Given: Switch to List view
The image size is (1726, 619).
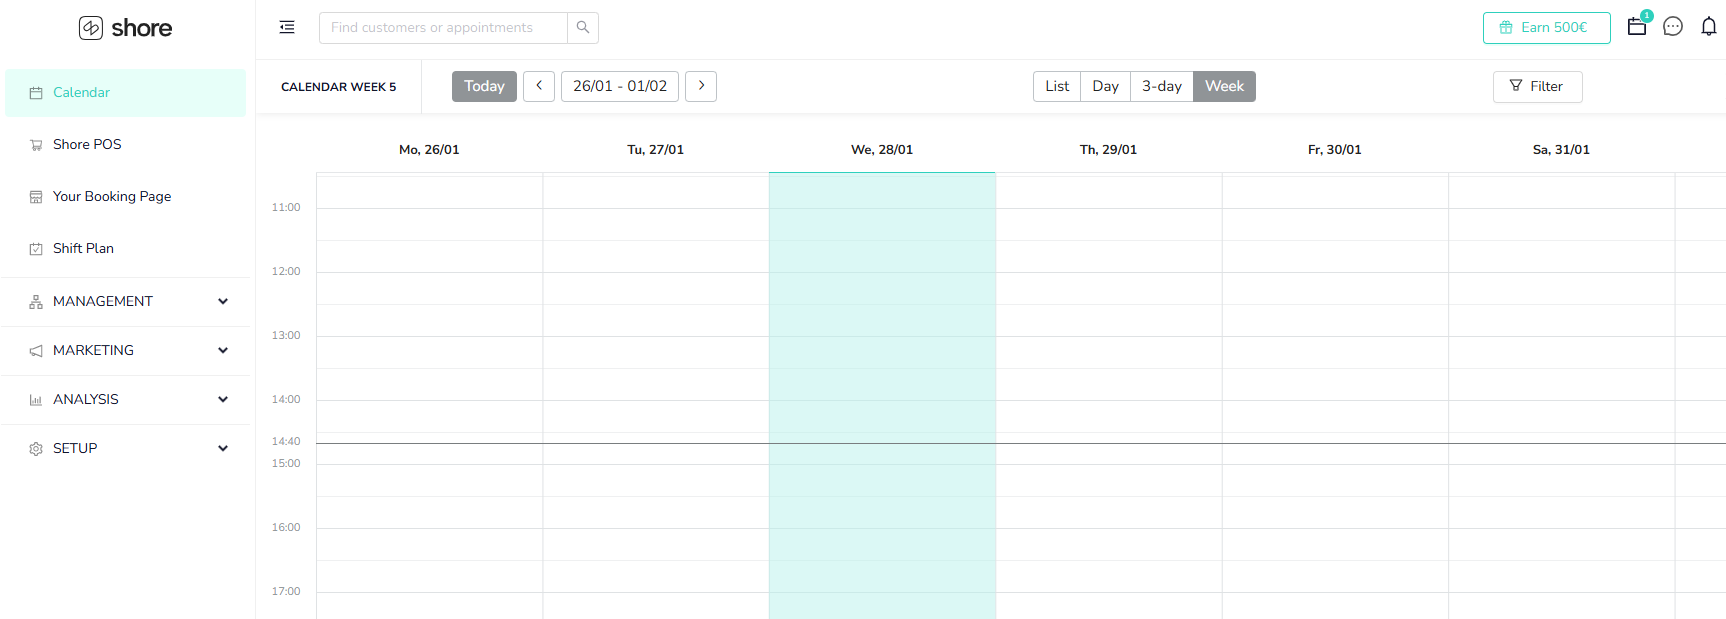Looking at the screenshot, I should point(1057,86).
